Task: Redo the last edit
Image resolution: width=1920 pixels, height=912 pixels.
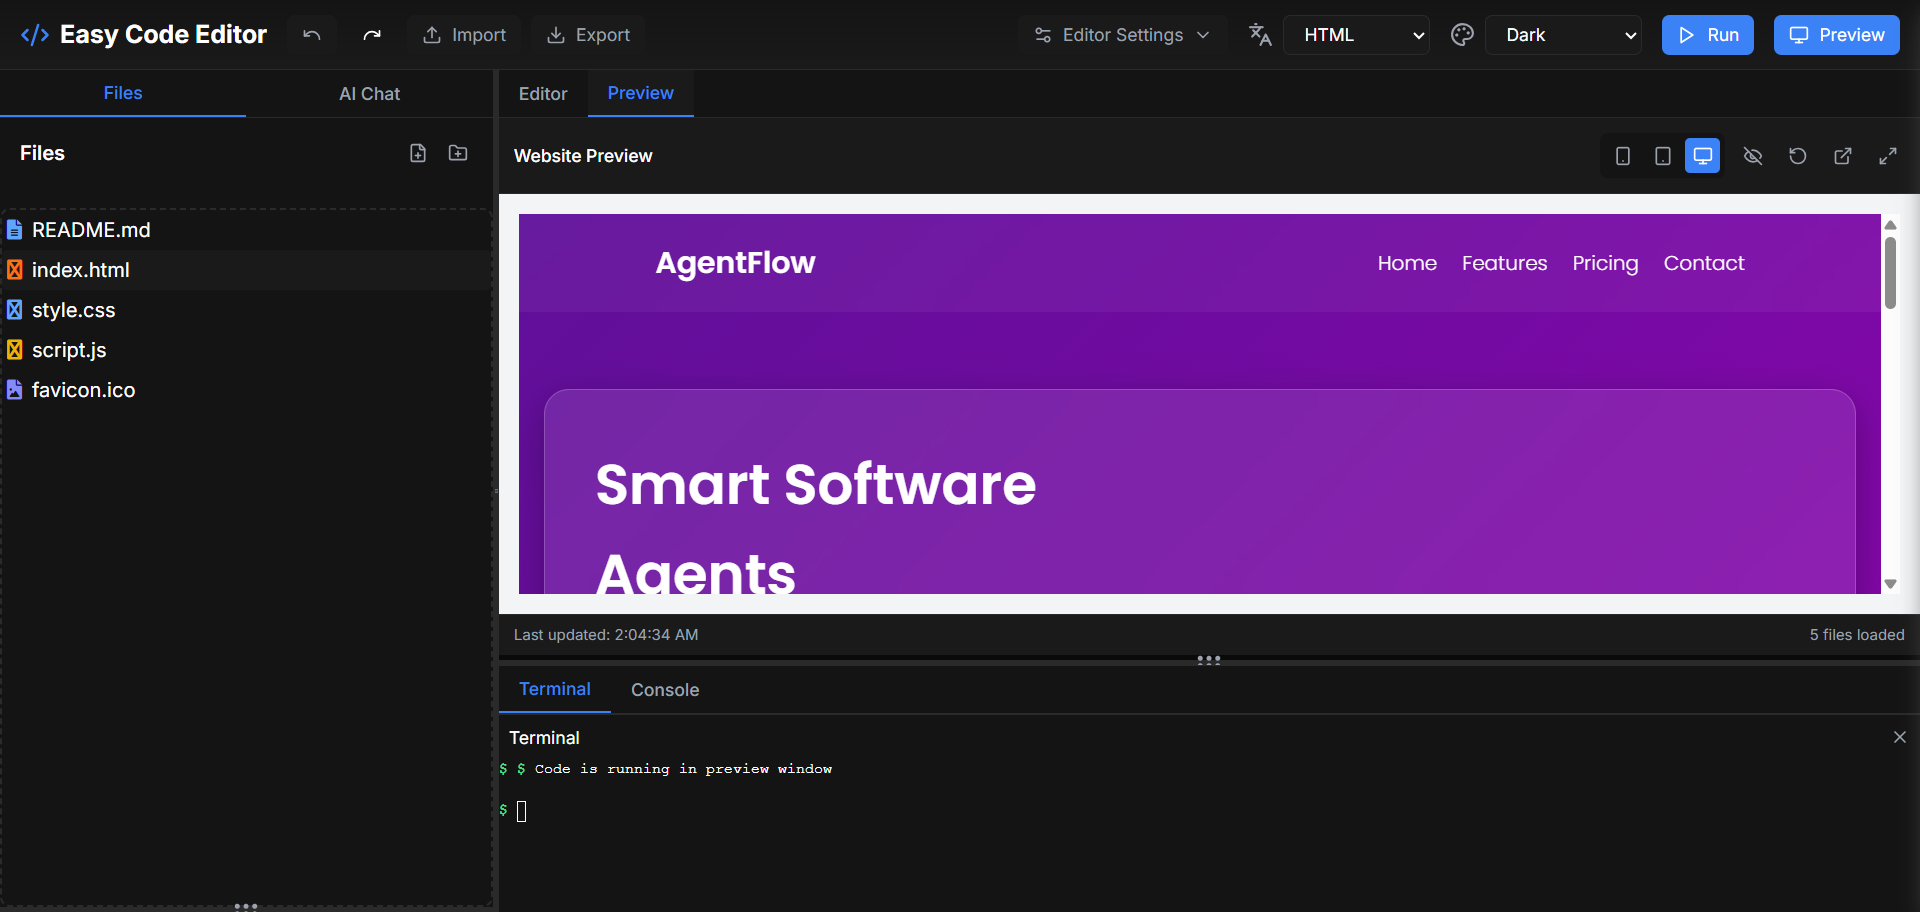Action: [372, 35]
